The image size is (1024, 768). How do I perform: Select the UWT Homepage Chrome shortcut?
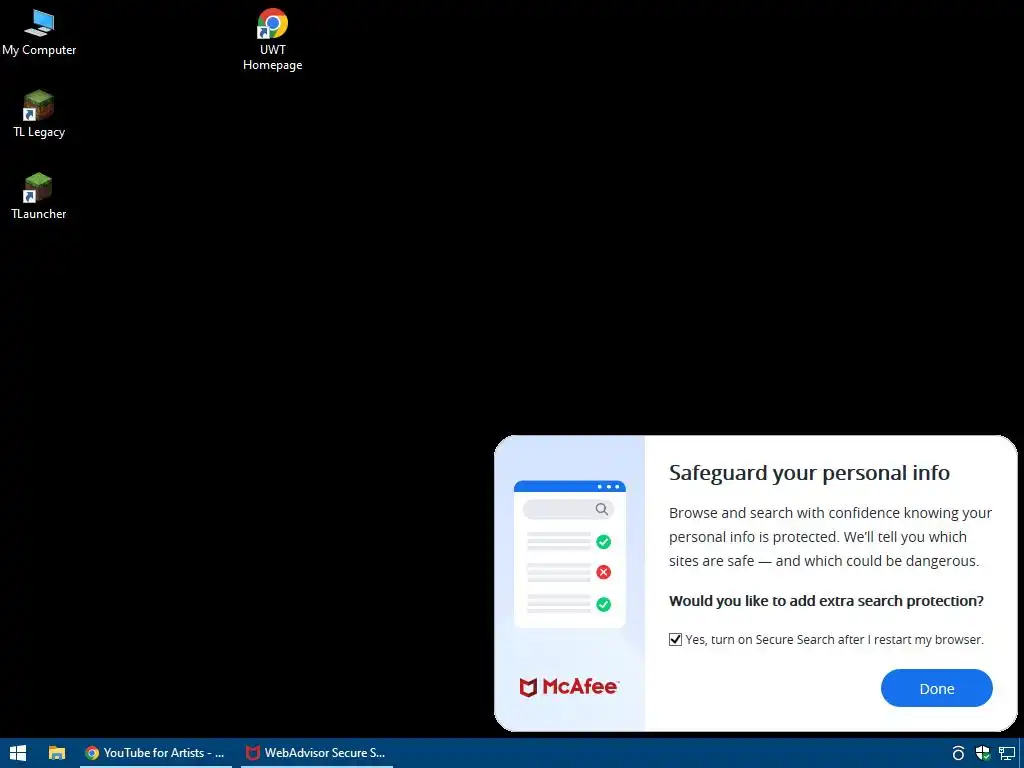pyautogui.click(x=272, y=39)
